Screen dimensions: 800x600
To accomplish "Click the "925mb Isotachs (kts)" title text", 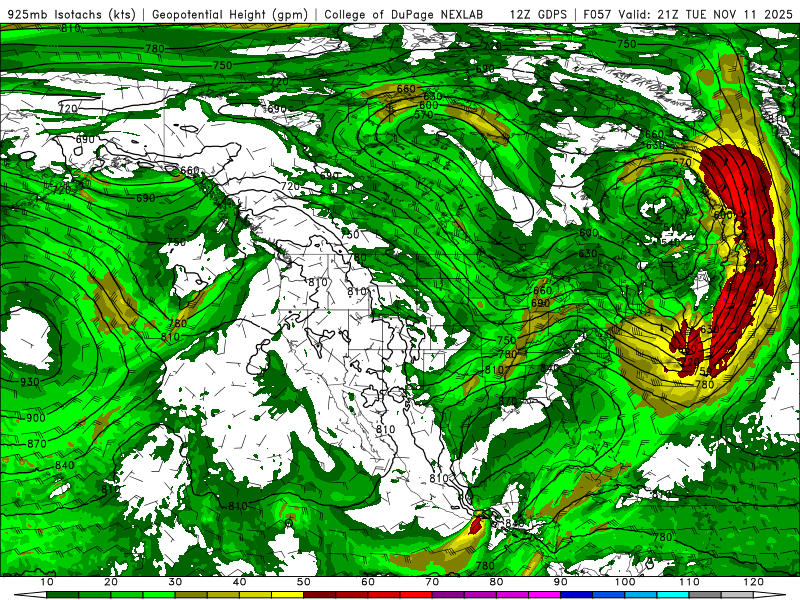I will (x=72, y=15).
